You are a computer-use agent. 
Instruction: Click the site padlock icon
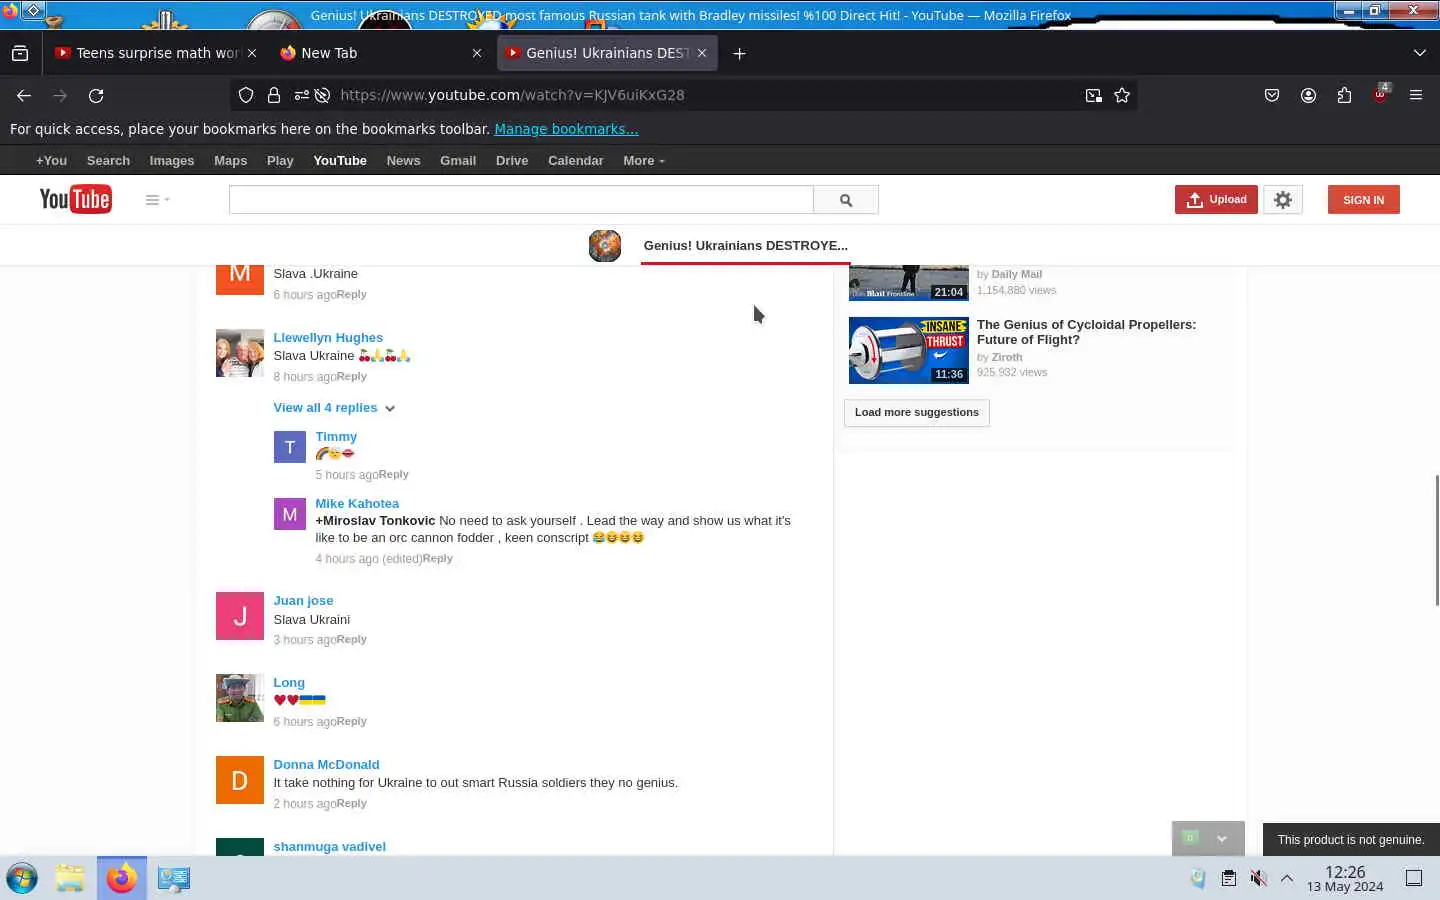[273, 95]
